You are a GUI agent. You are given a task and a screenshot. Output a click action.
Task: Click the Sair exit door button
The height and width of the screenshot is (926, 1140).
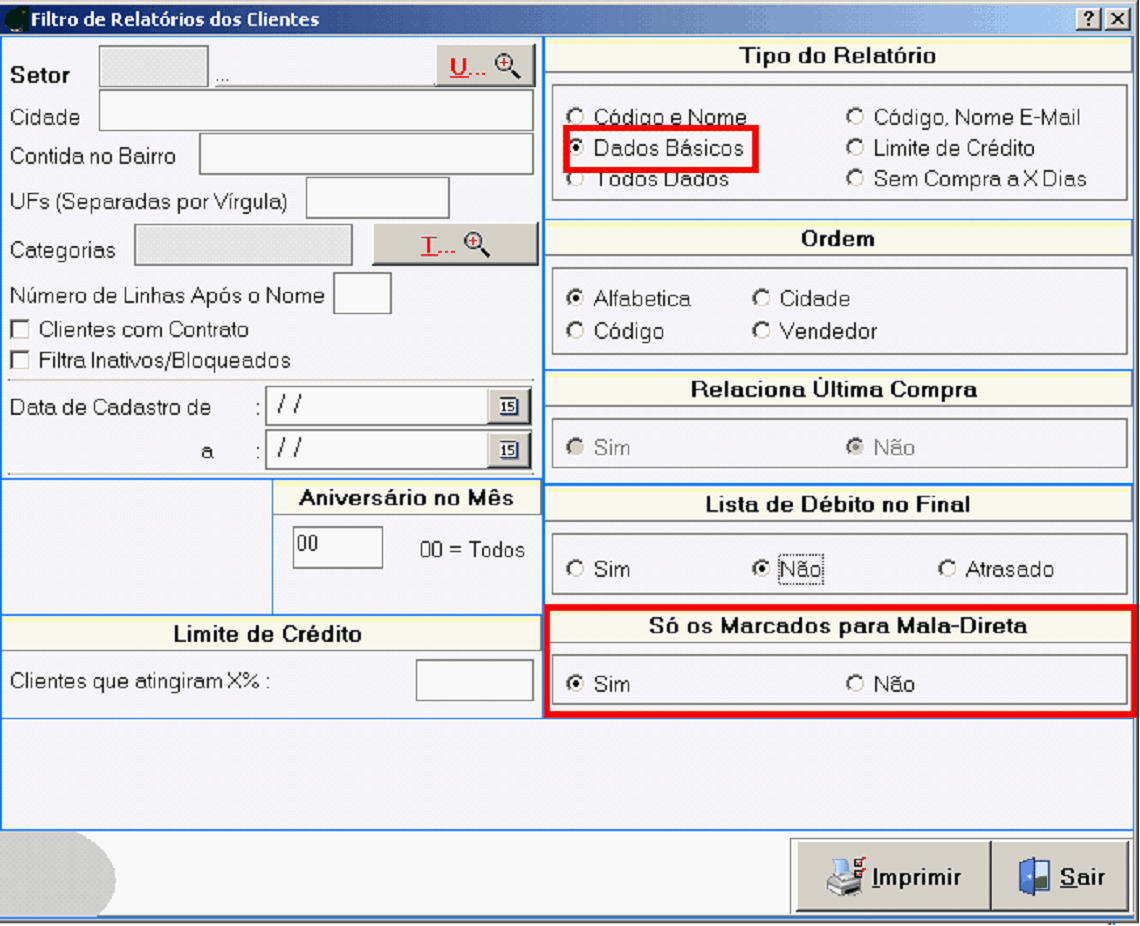(1062, 877)
